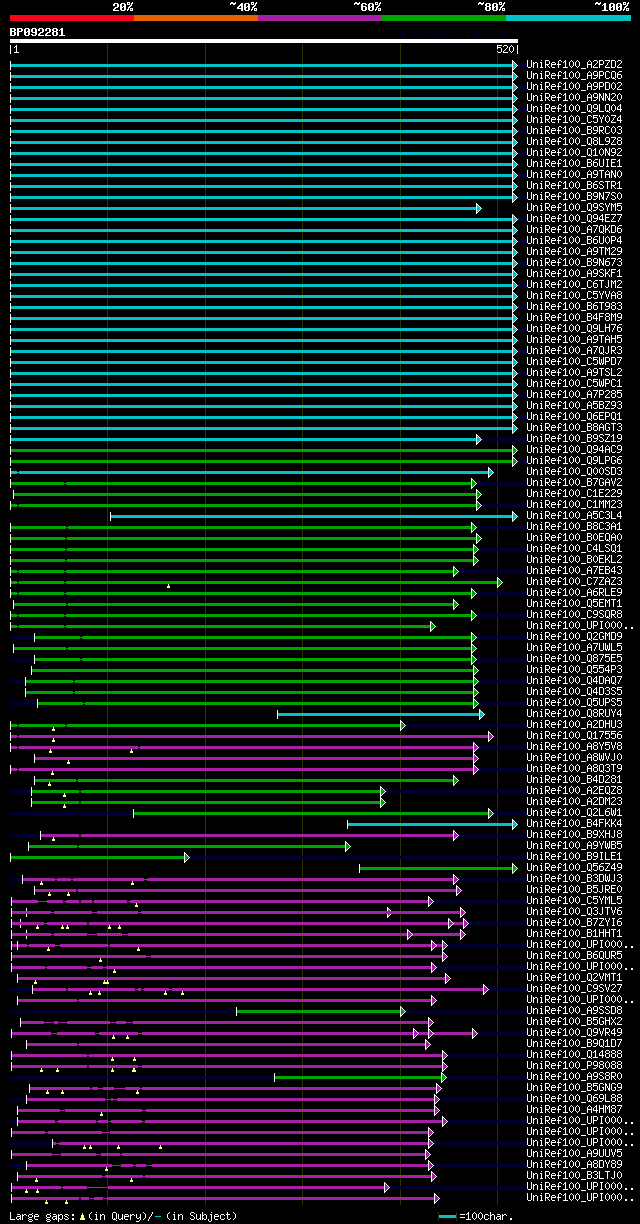Click the query name BP092281

pyautogui.click(x=38, y=32)
